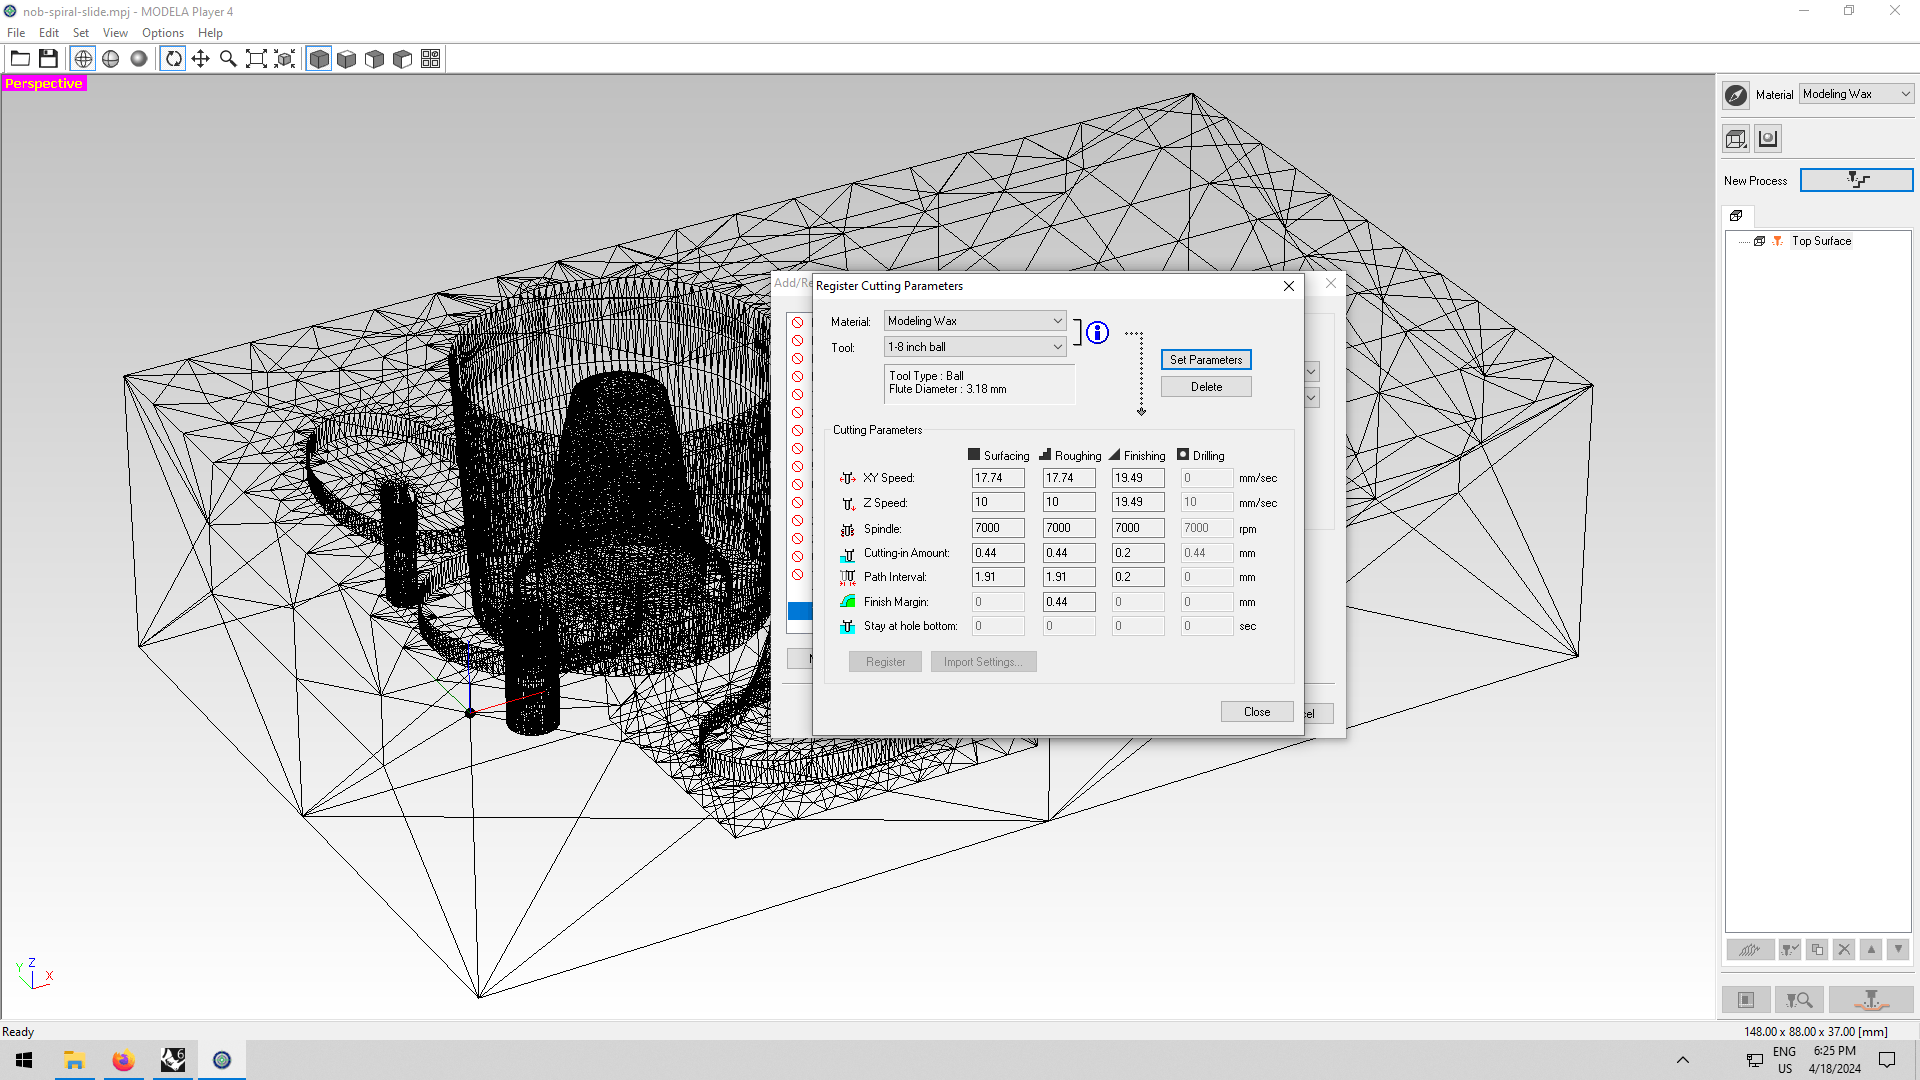This screenshot has height=1080, width=1920.
Task: Select the model tab above process tree
Action: [x=1737, y=216]
